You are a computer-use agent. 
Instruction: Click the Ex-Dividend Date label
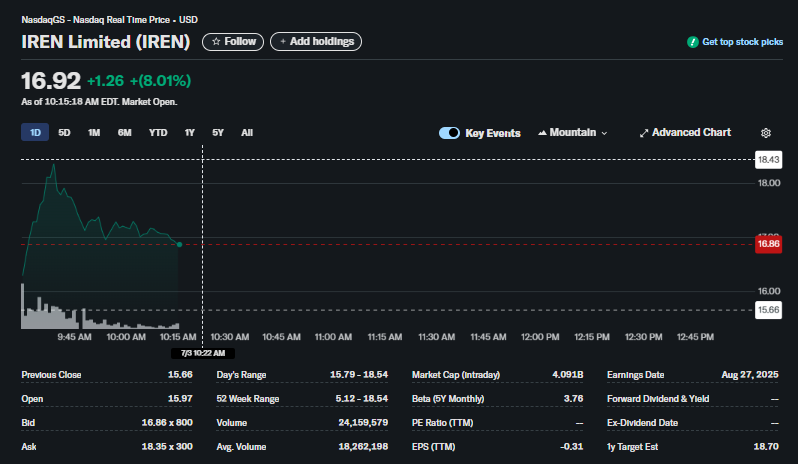[x=642, y=423]
